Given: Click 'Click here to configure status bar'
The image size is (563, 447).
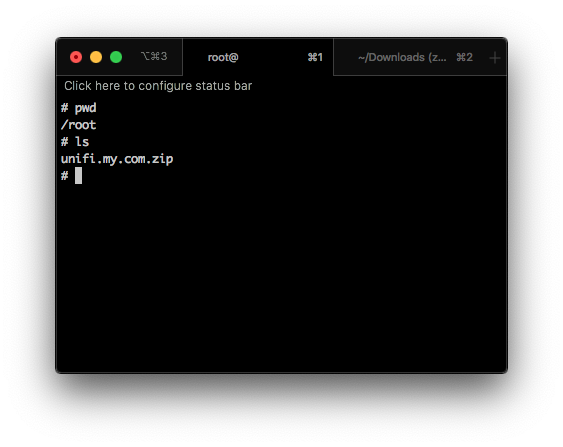Looking at the screenshot, I should (158, 86).
